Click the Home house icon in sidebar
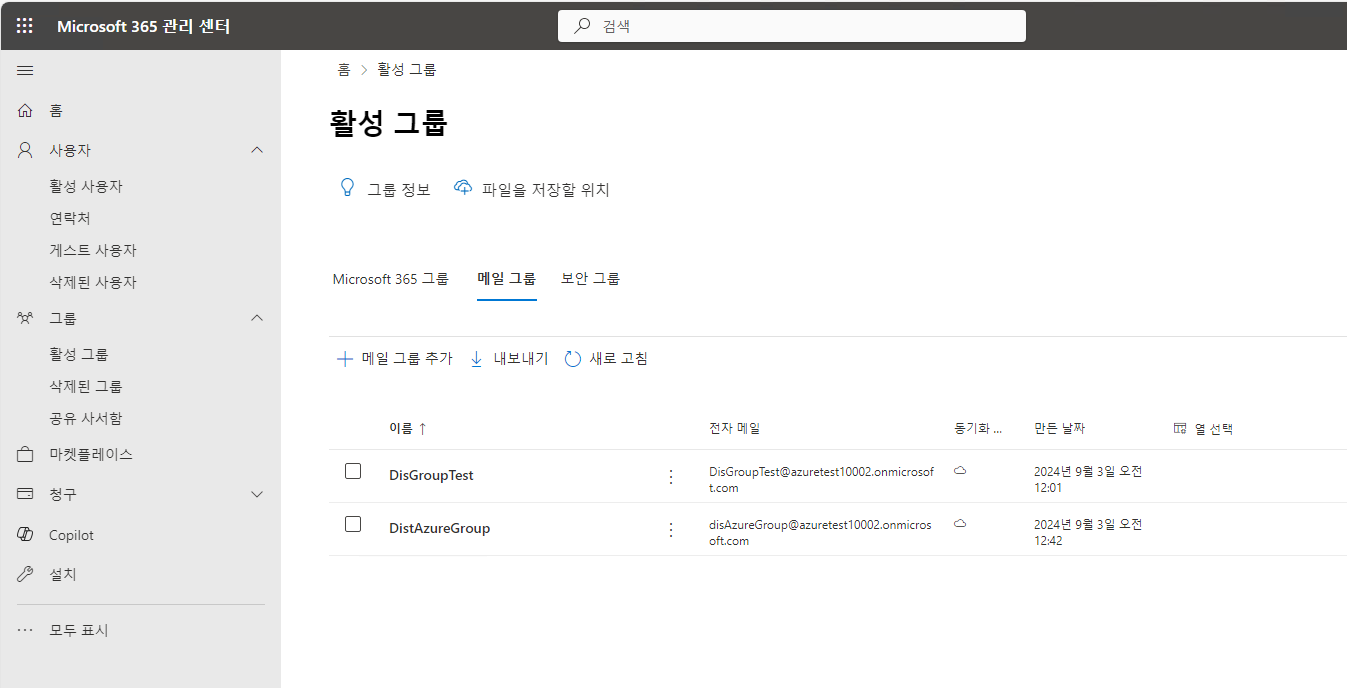The height and width of the screenshot is (688, 1347). coord(25,110)
